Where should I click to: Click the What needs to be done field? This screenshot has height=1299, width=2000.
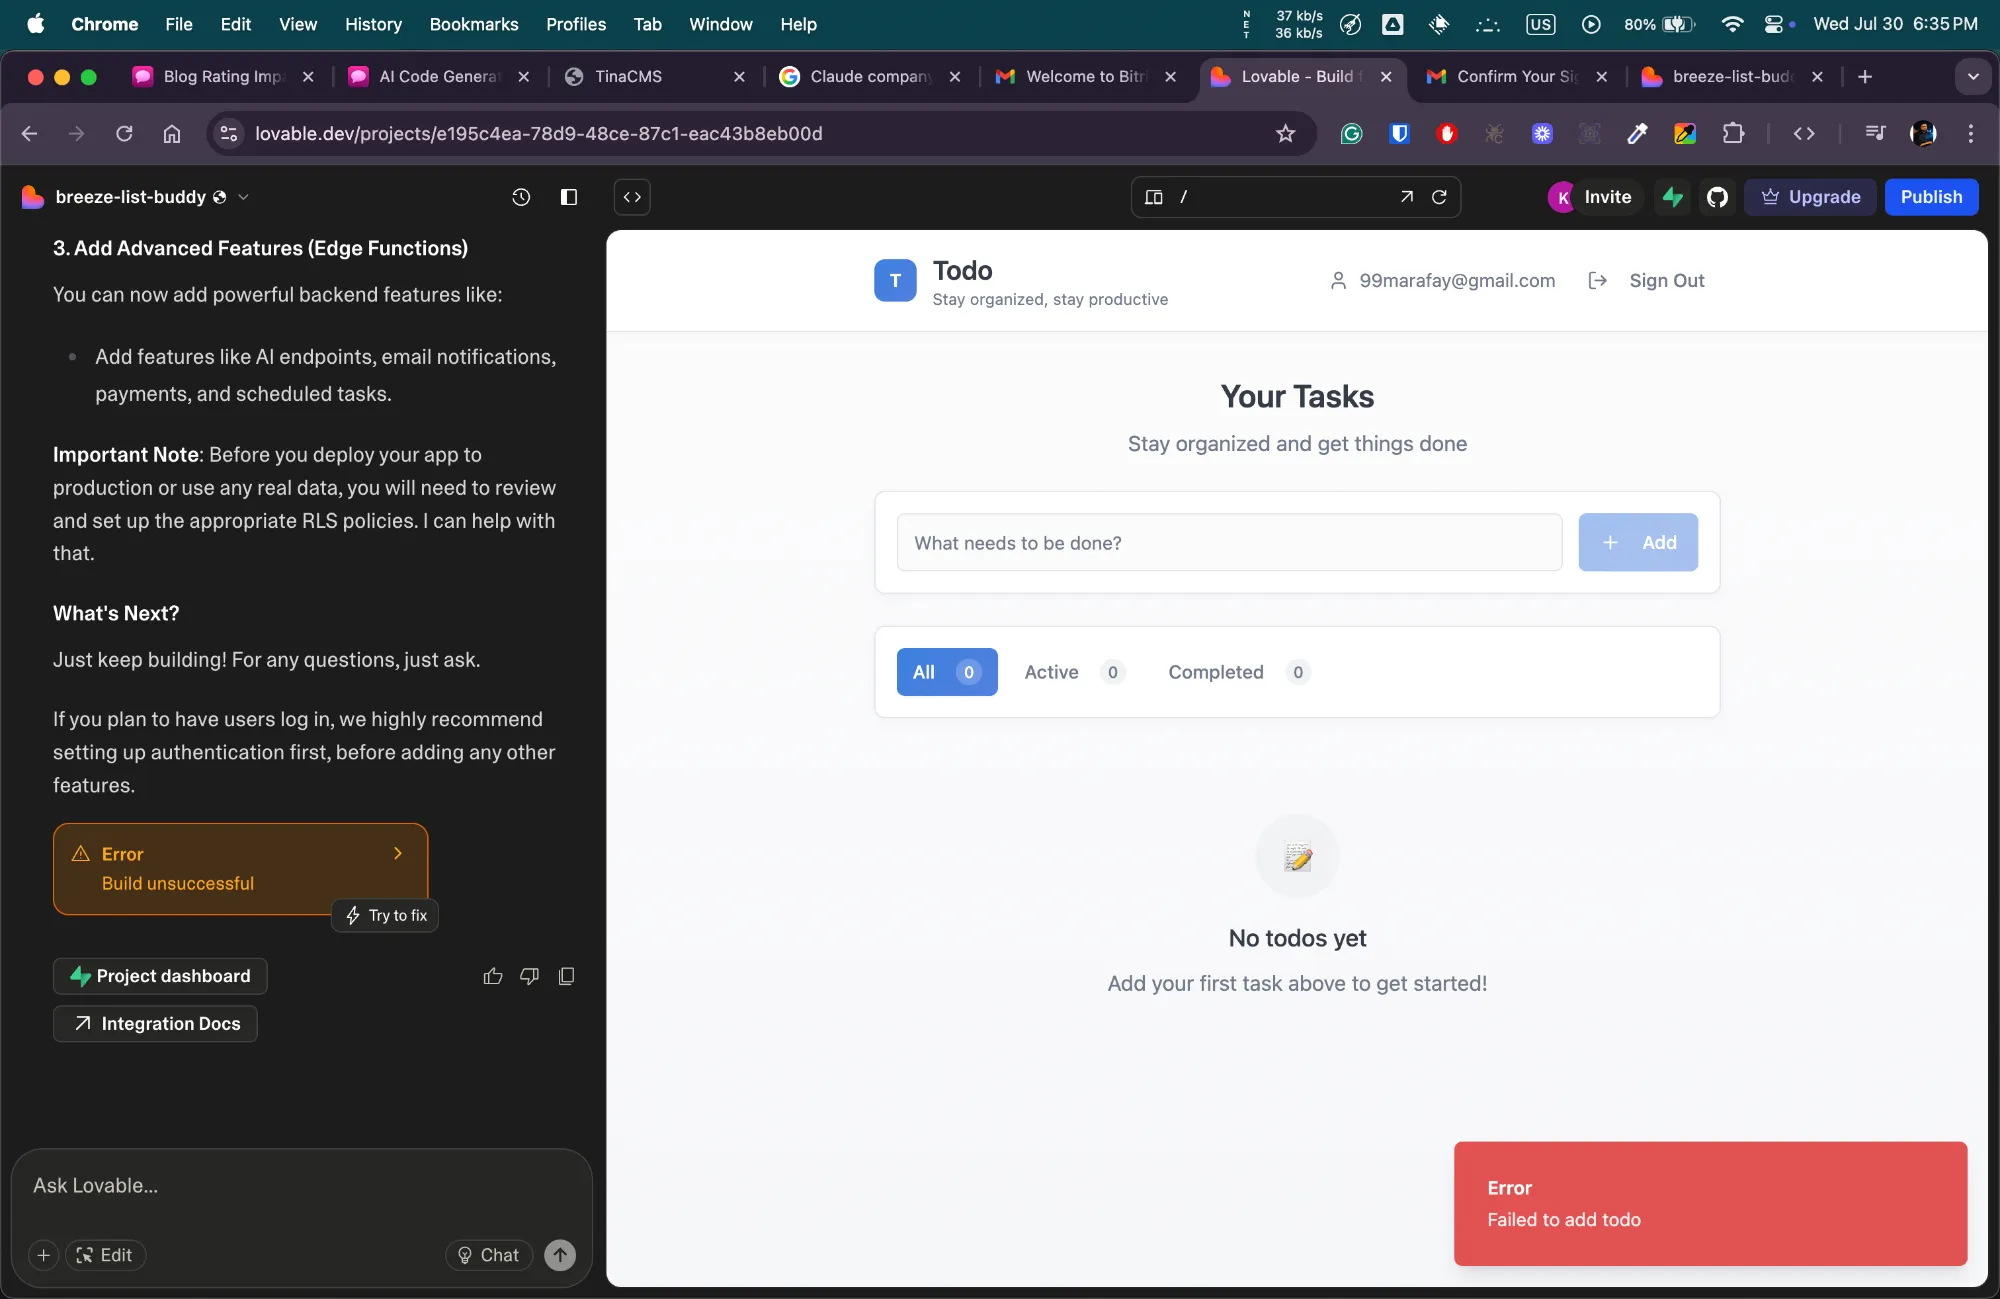[1229, 543]
